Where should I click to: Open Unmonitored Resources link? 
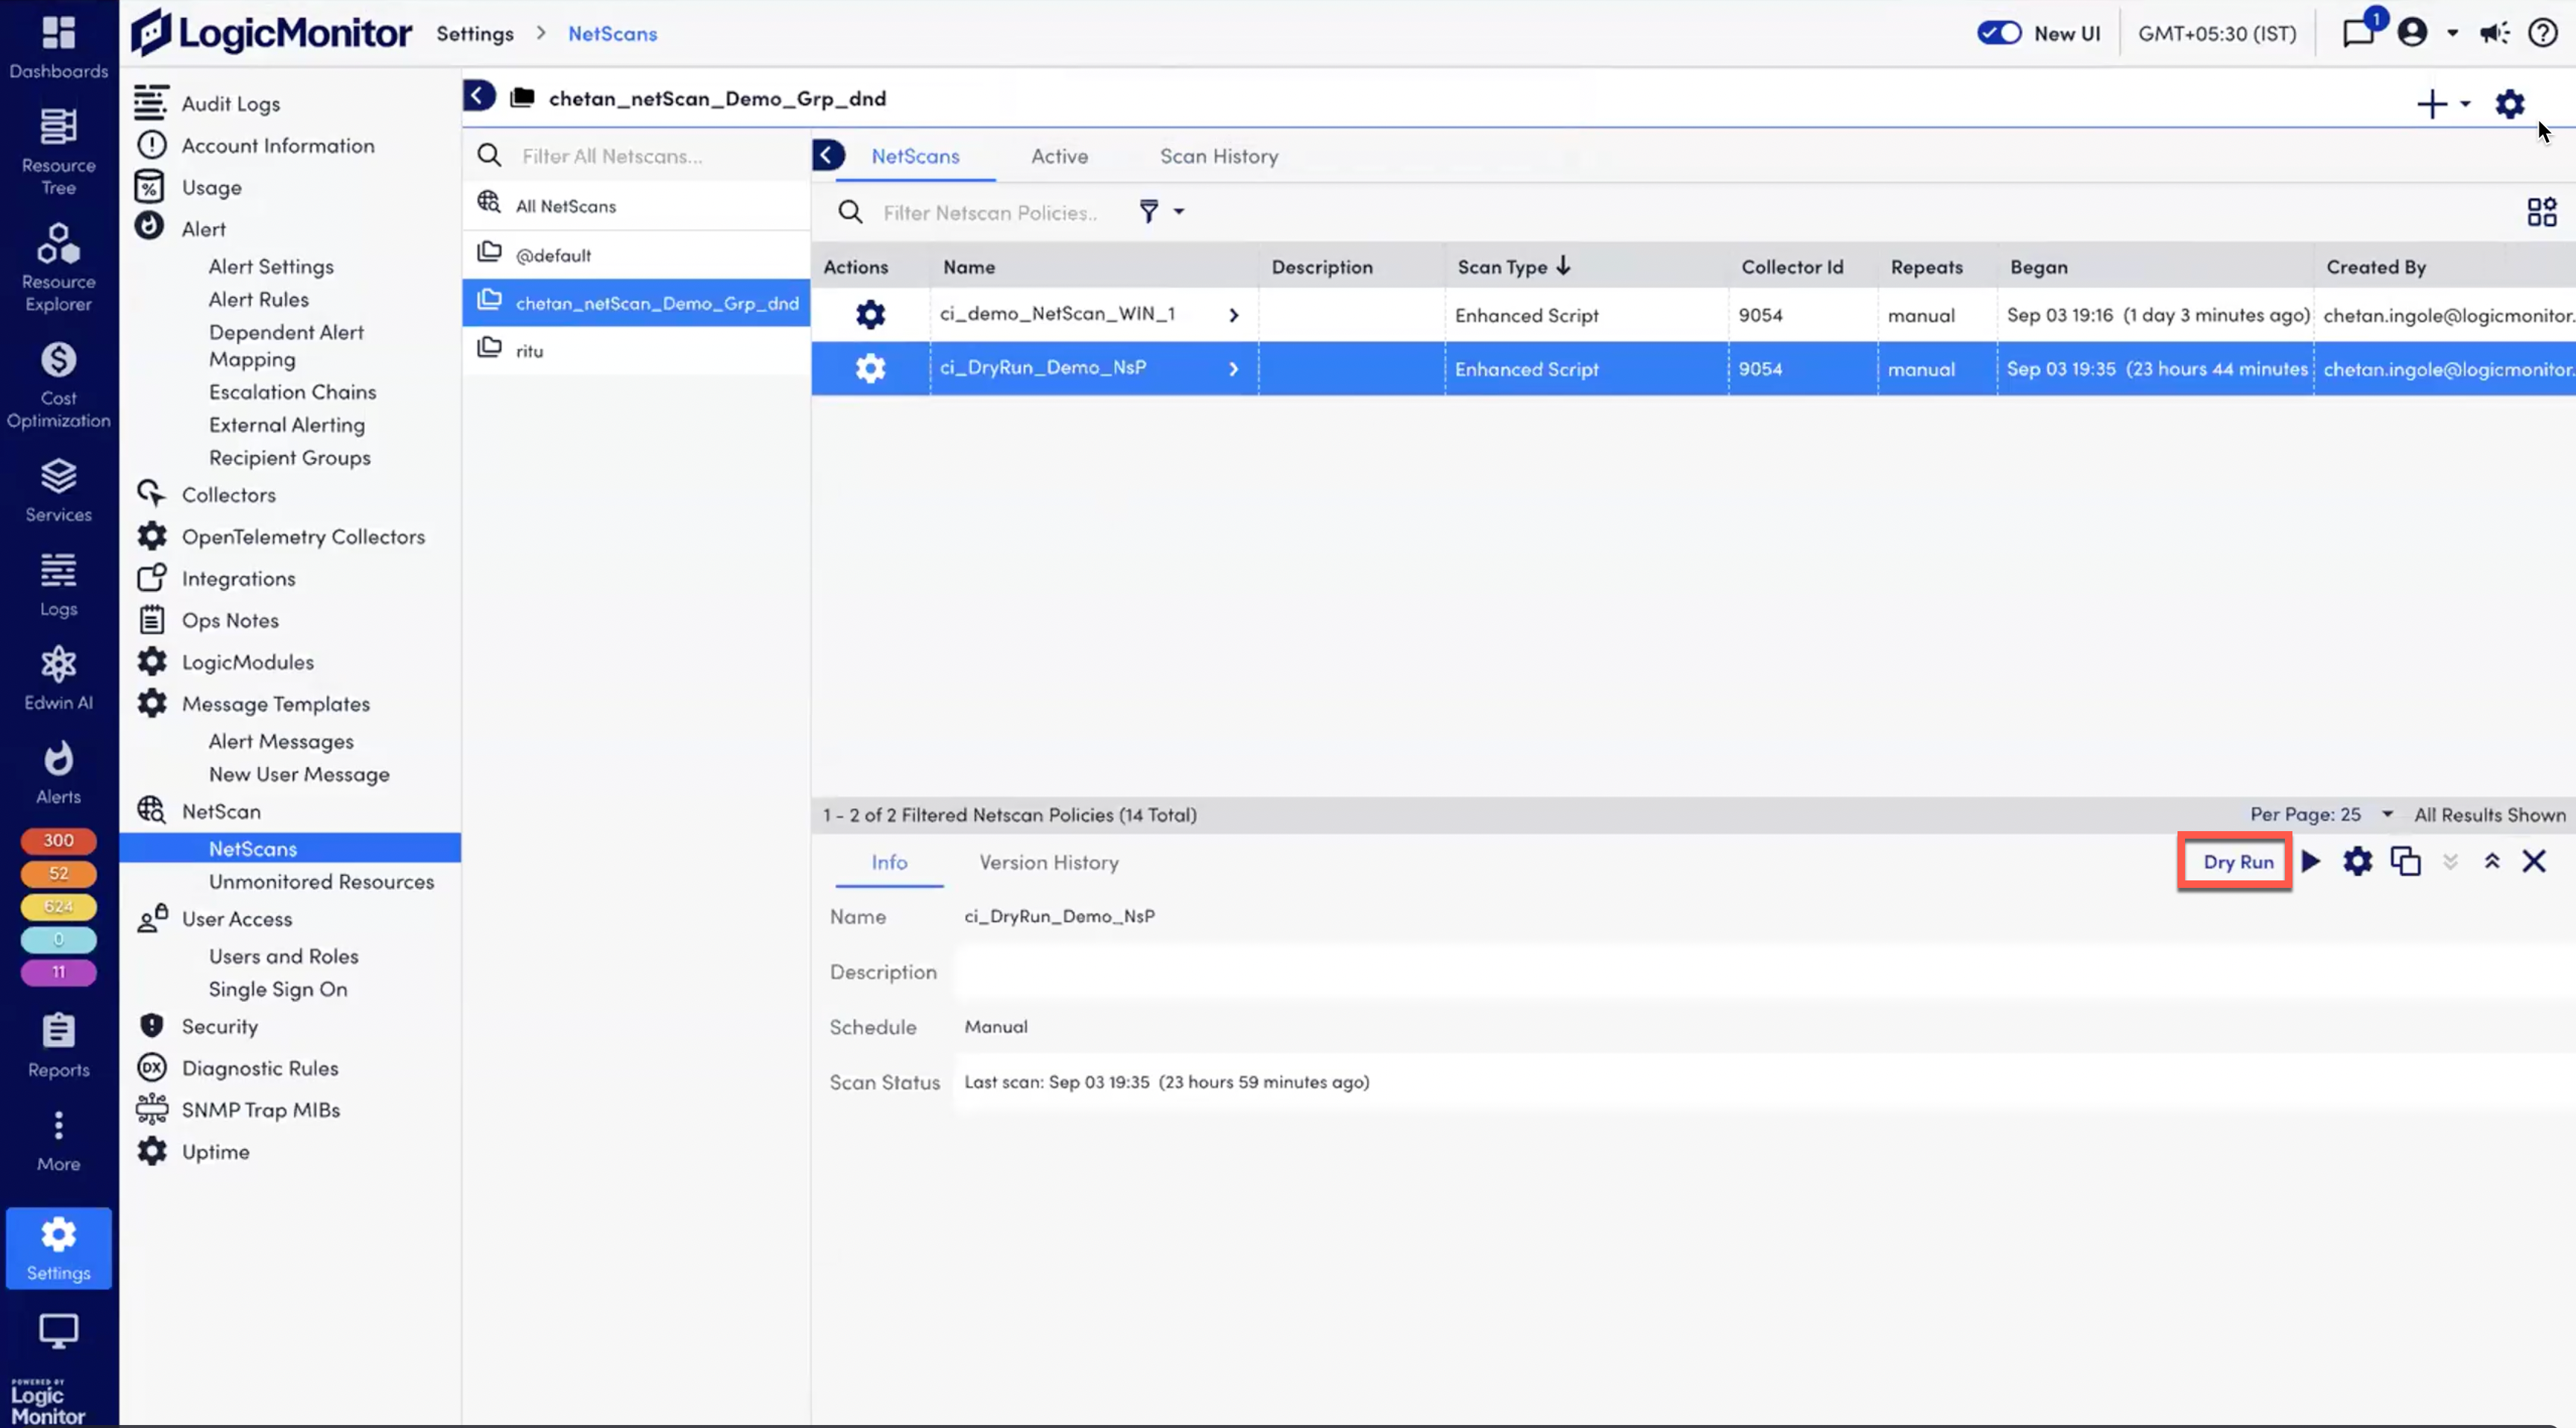tap(321, 881)
